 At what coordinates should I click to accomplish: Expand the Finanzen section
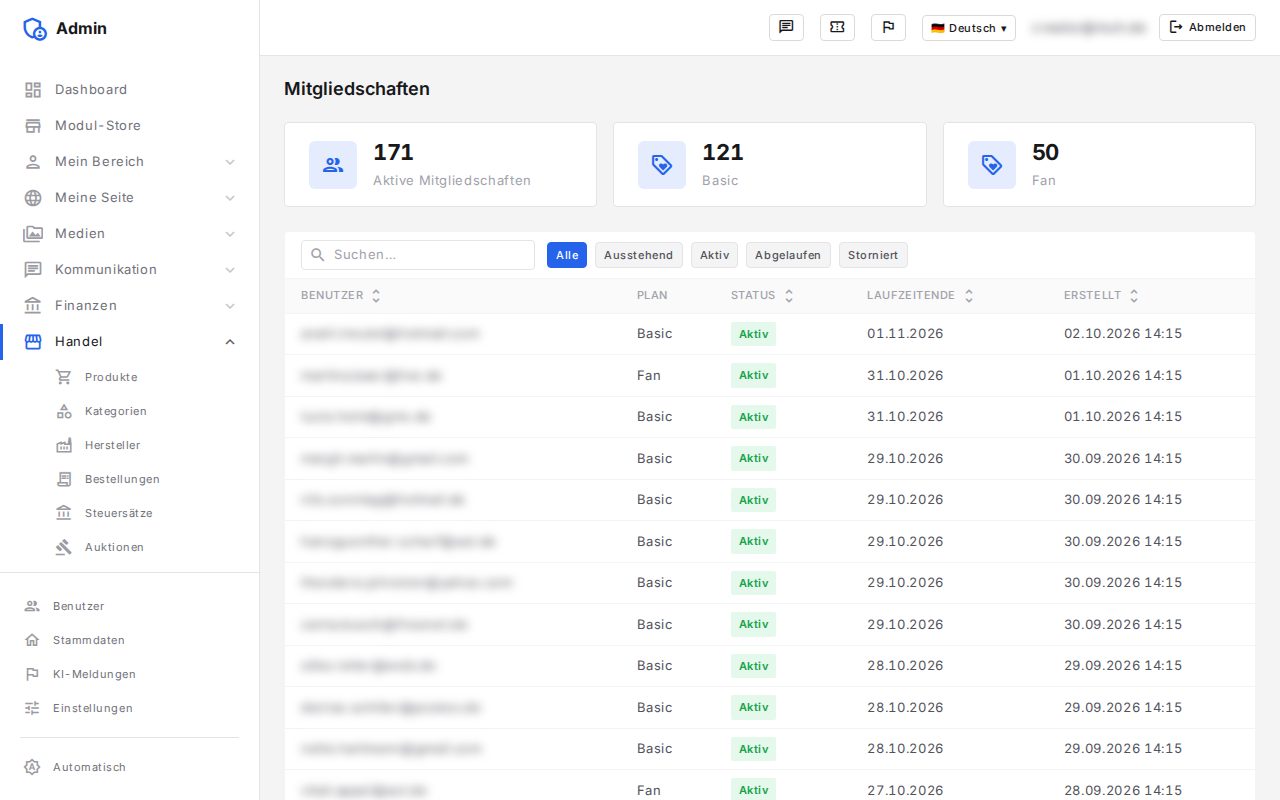pos(130,306)
